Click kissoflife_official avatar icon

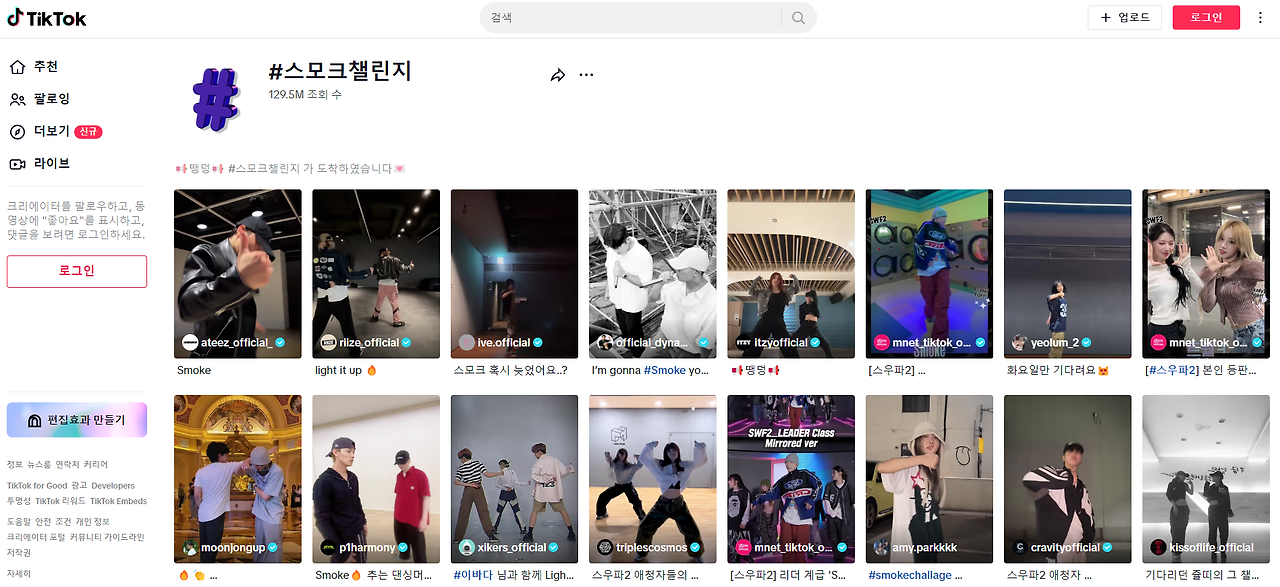(x=1158, y=547)
